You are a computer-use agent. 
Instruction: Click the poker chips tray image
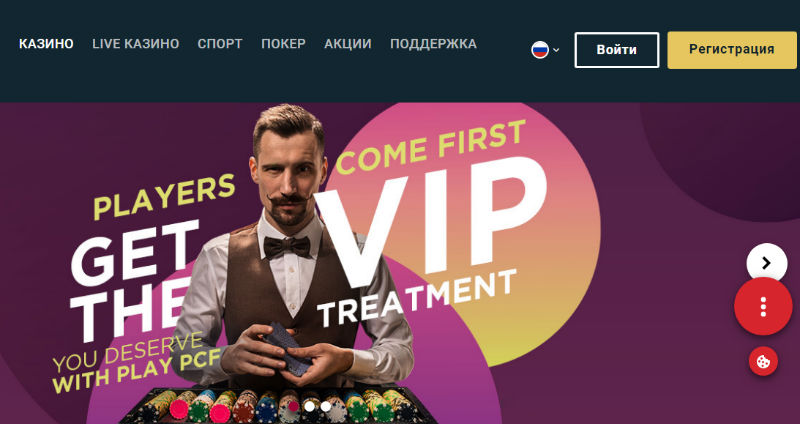coord(278,406)
